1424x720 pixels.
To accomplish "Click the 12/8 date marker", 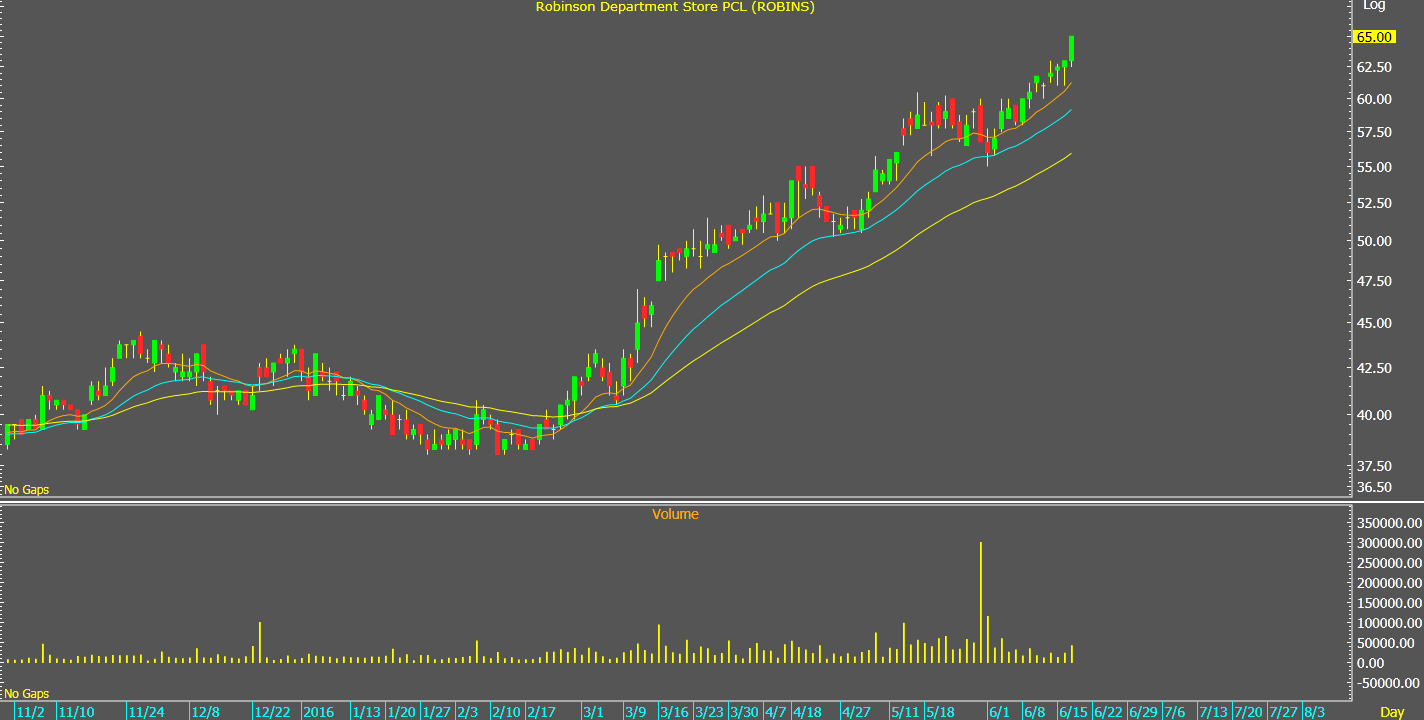I will coord(207,712).
